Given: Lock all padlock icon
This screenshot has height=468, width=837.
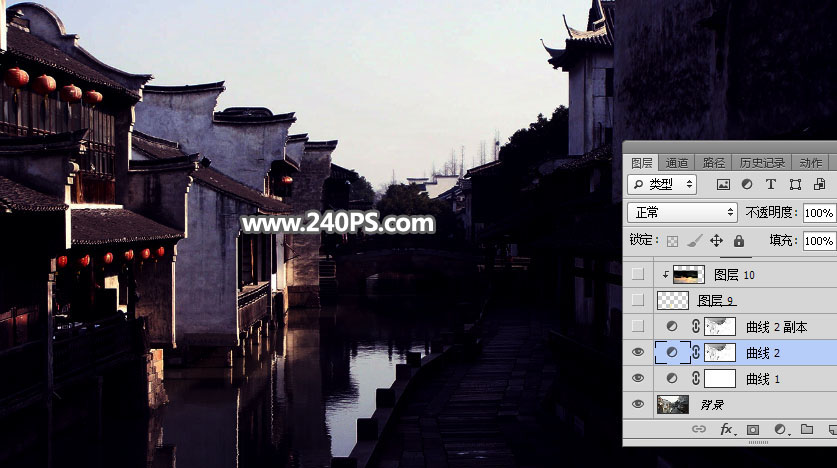Looking at the screenshot, I should click(x=739, y=241).
